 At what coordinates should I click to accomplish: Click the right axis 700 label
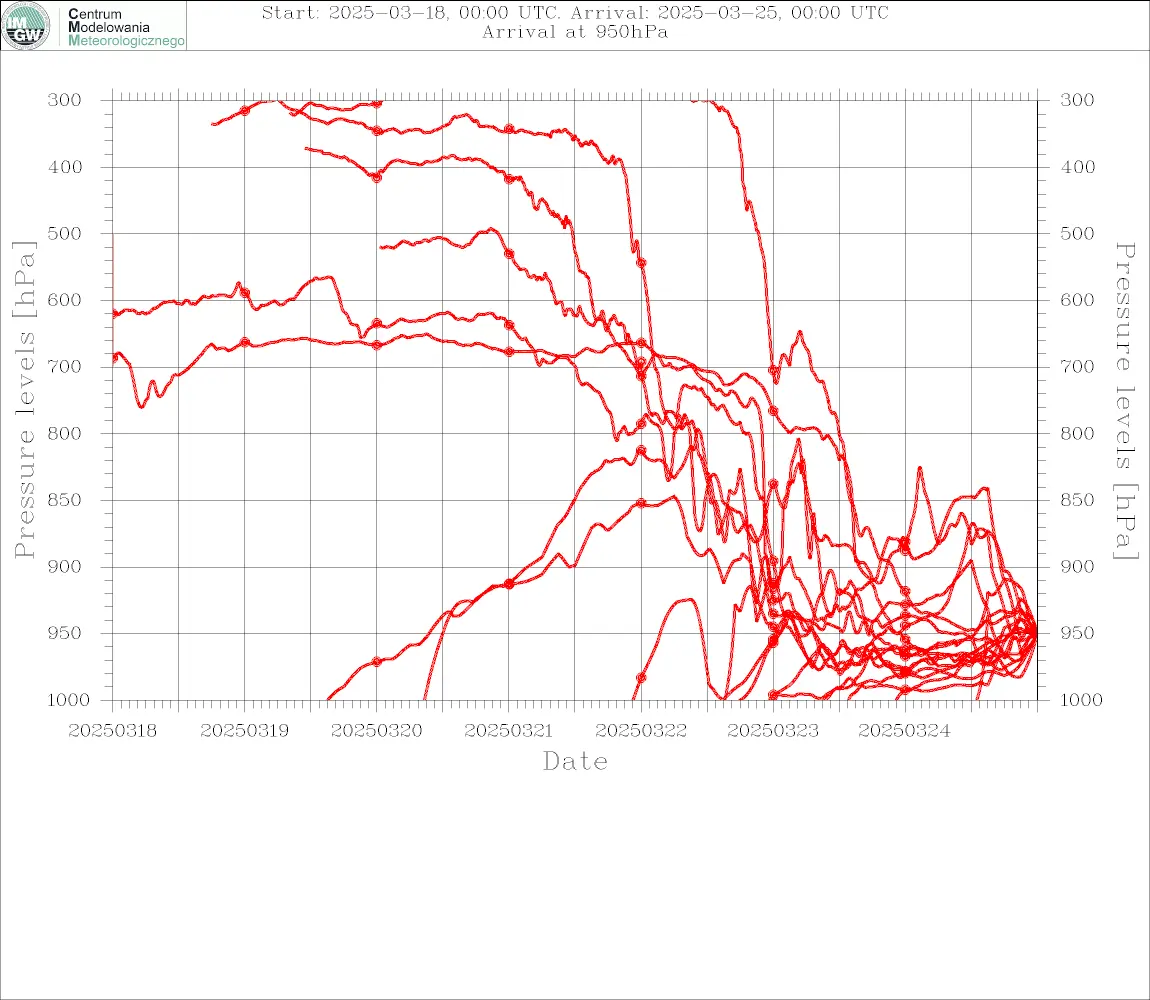[x=1077, y=366]
